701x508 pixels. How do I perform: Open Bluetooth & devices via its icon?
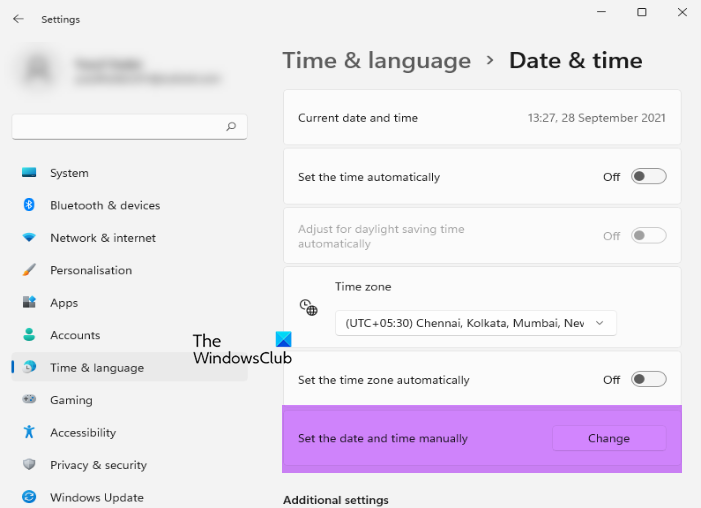tap(29, 205)
